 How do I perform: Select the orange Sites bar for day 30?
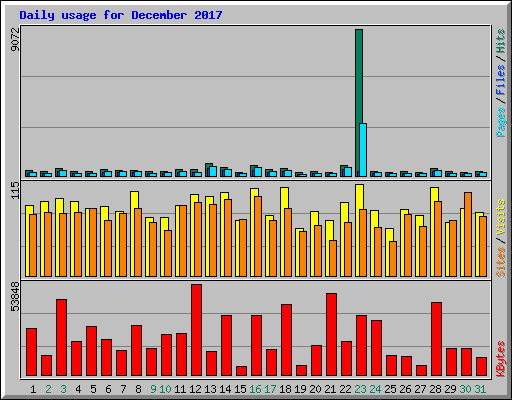pyautogui.click(x=468, y=234)
